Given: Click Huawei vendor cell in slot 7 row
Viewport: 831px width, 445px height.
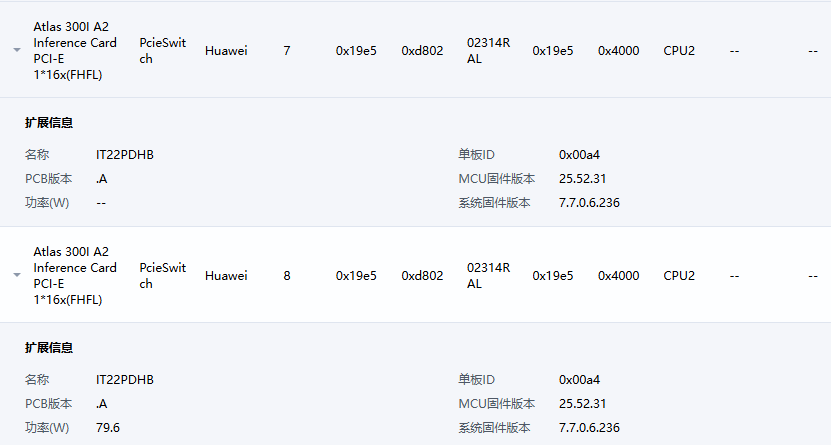Looking at the screenshot, I should [x=226, y=51].
